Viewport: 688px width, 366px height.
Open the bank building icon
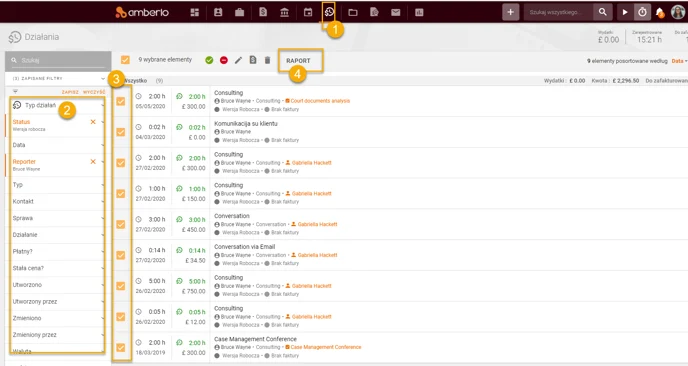point(284,12)
